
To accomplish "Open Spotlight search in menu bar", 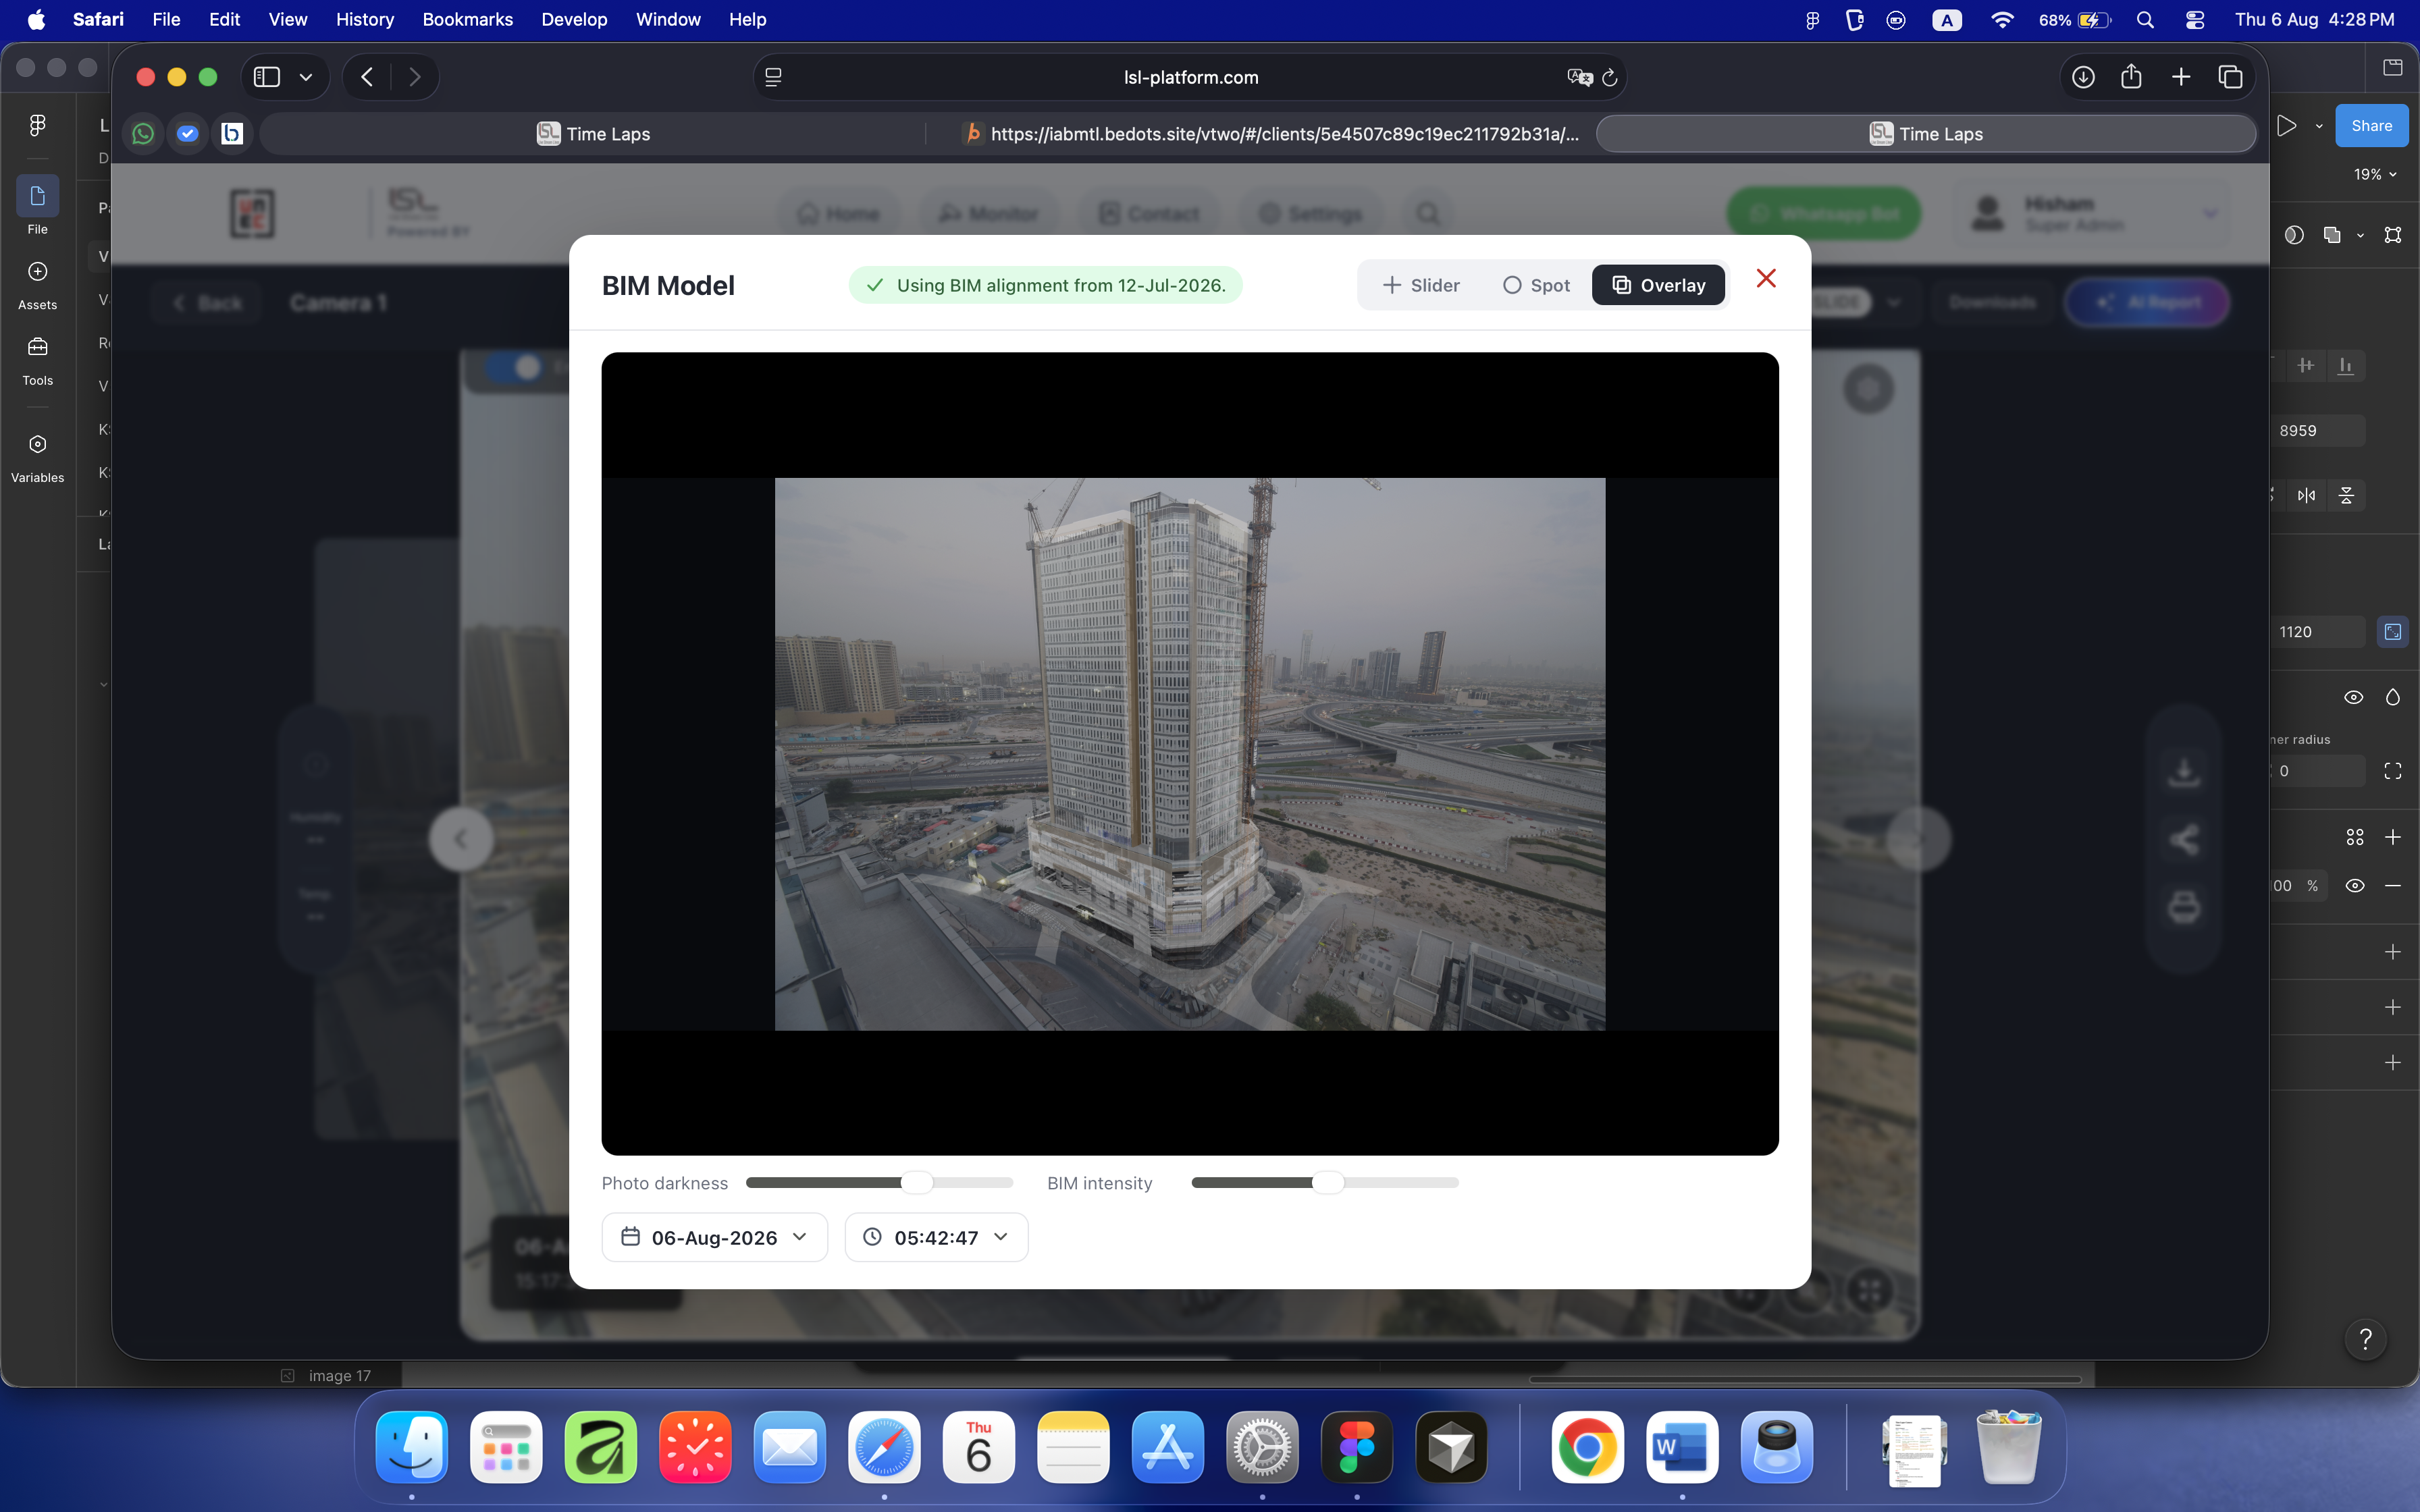I will 2145,20.
